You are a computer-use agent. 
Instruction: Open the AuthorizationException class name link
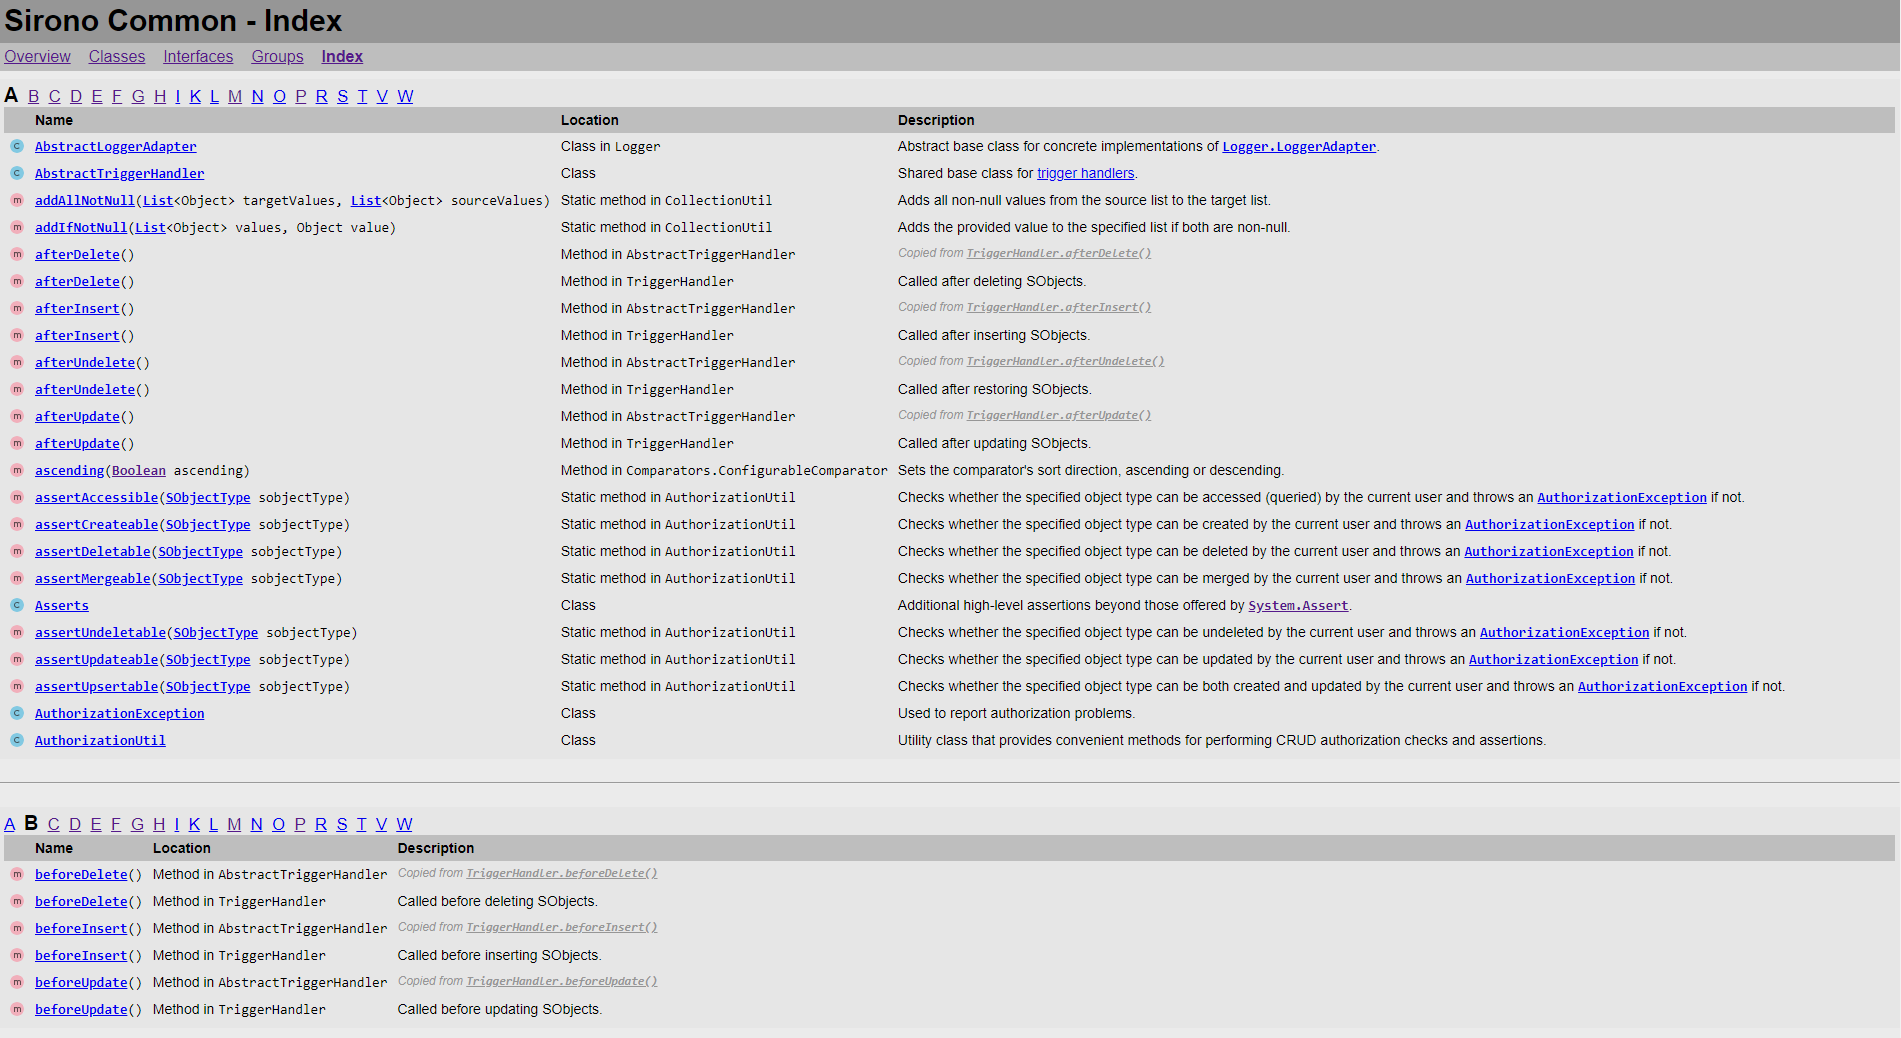pos(120,713)
